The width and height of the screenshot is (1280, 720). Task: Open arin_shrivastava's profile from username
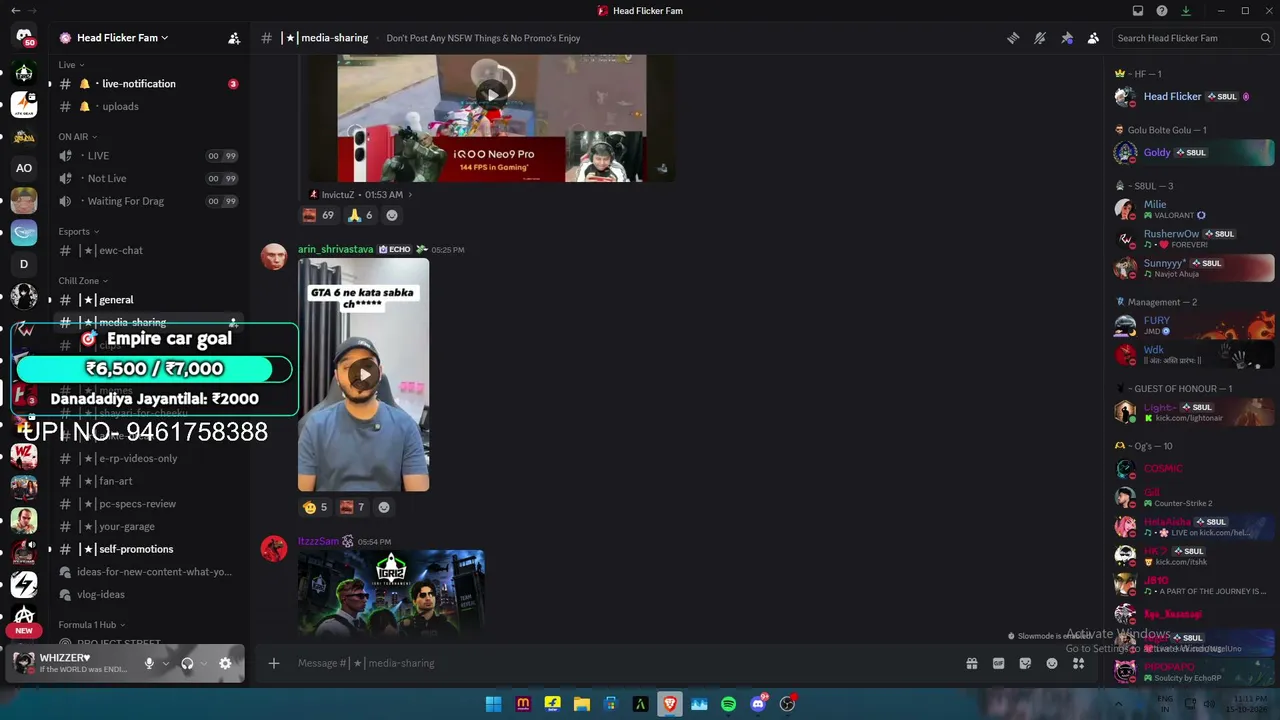[x=335, y=249]
